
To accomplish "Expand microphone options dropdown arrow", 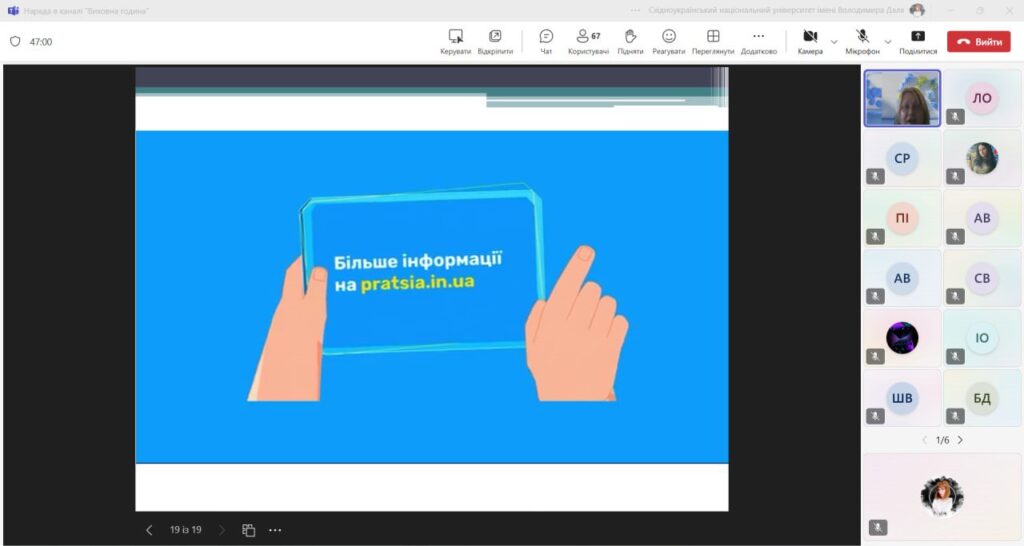I will [x=889, y=42].
